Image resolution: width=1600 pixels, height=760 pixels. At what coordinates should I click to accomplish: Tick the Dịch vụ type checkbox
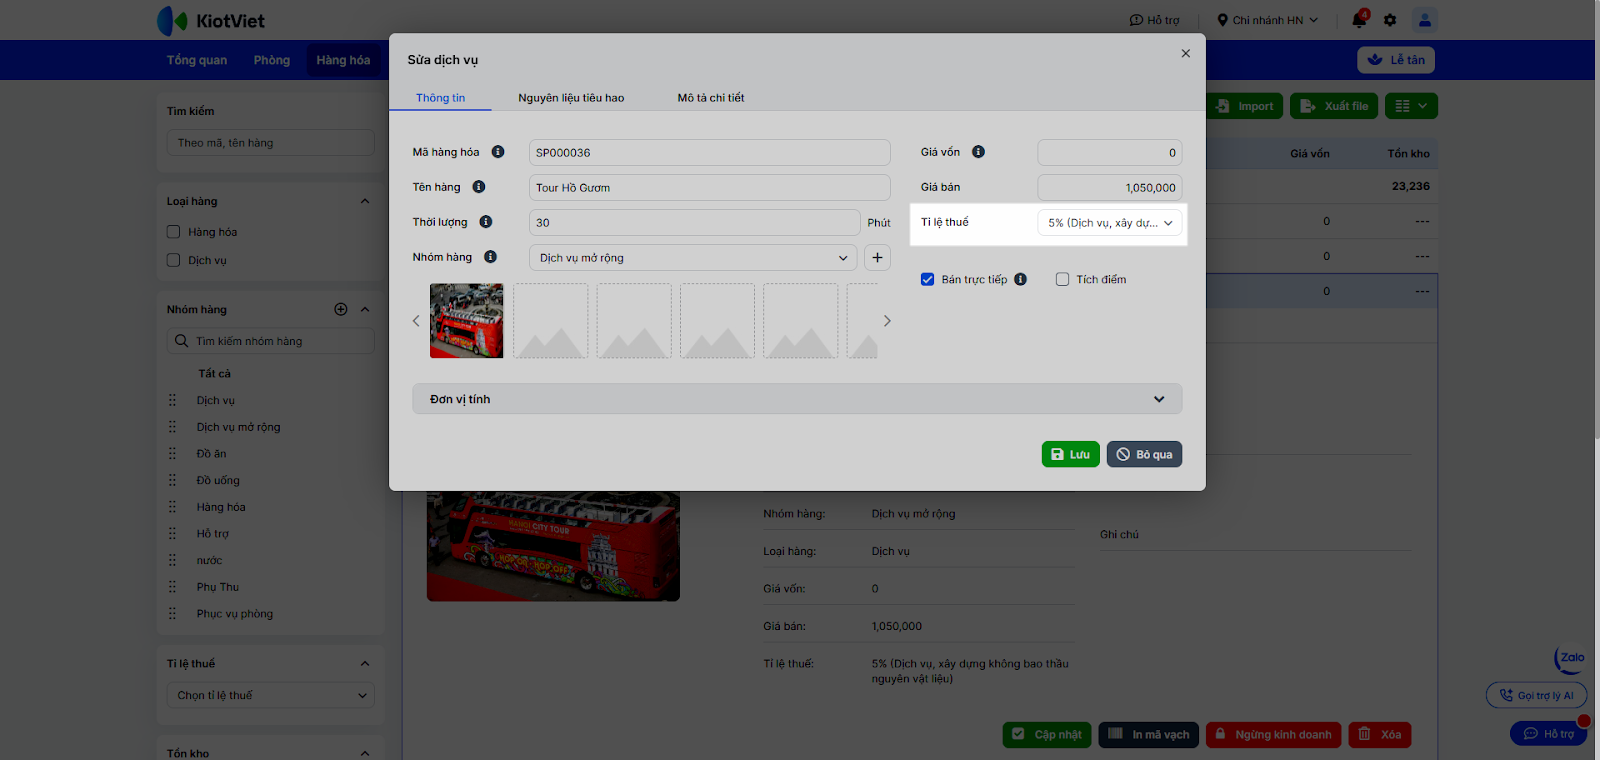click(174, 260)
